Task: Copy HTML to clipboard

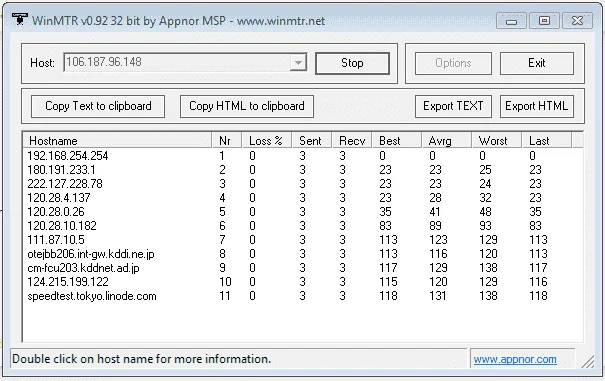Action: pyautogui.click(x=247, y=106)
